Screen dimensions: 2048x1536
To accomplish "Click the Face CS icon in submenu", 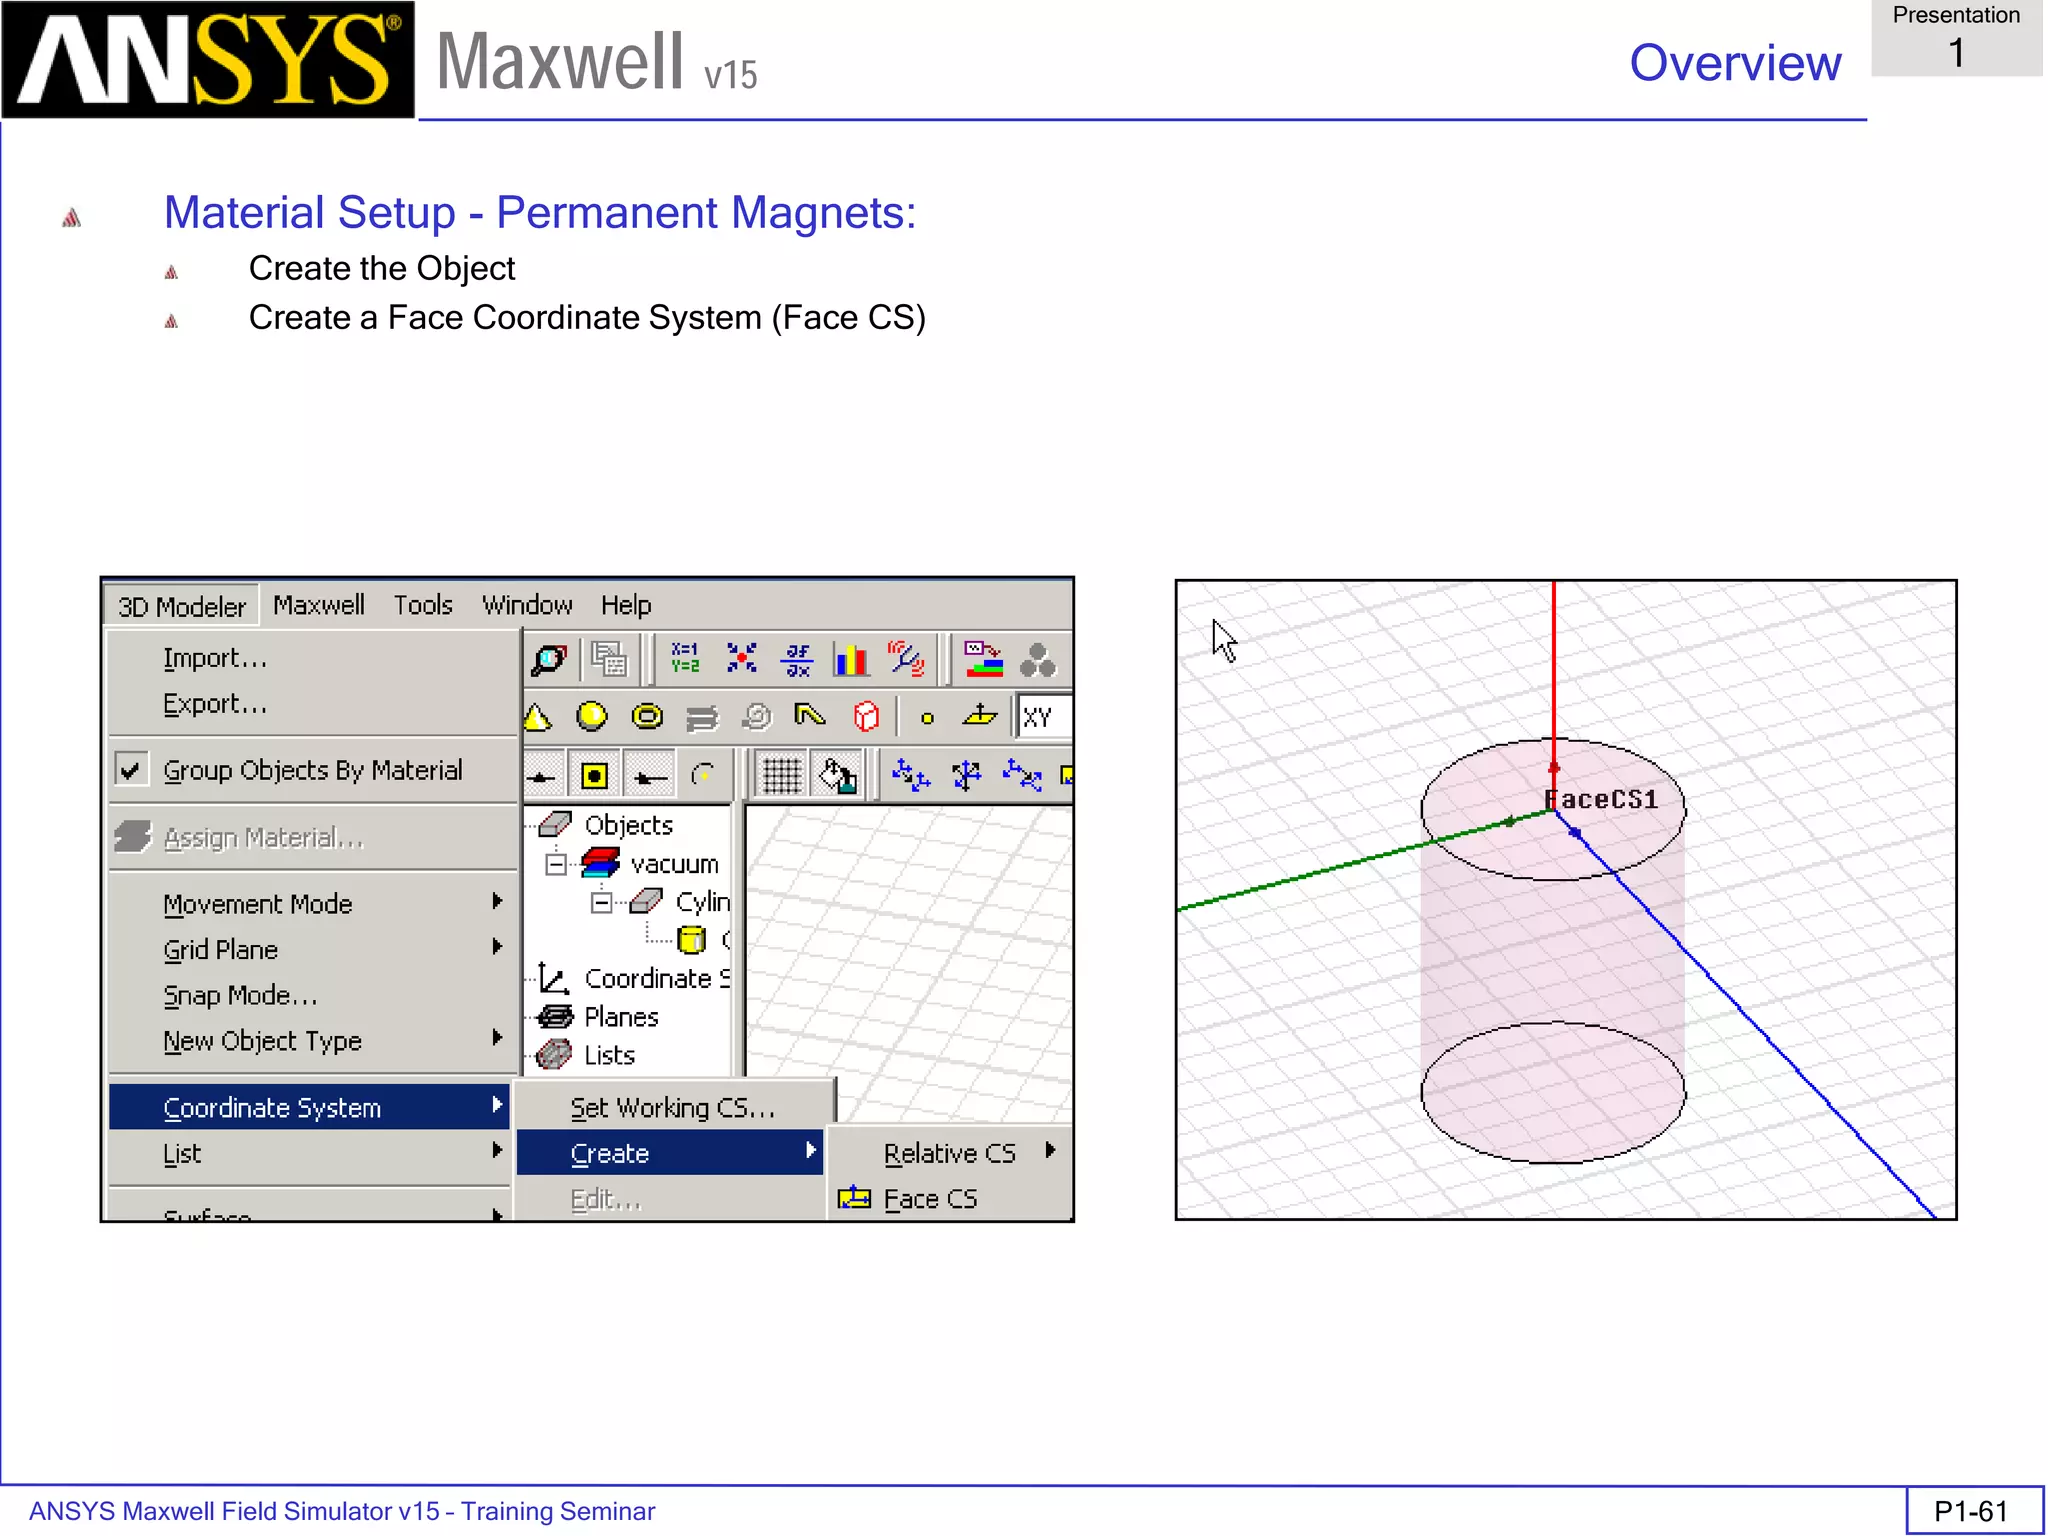I will tap(854, 1197).
